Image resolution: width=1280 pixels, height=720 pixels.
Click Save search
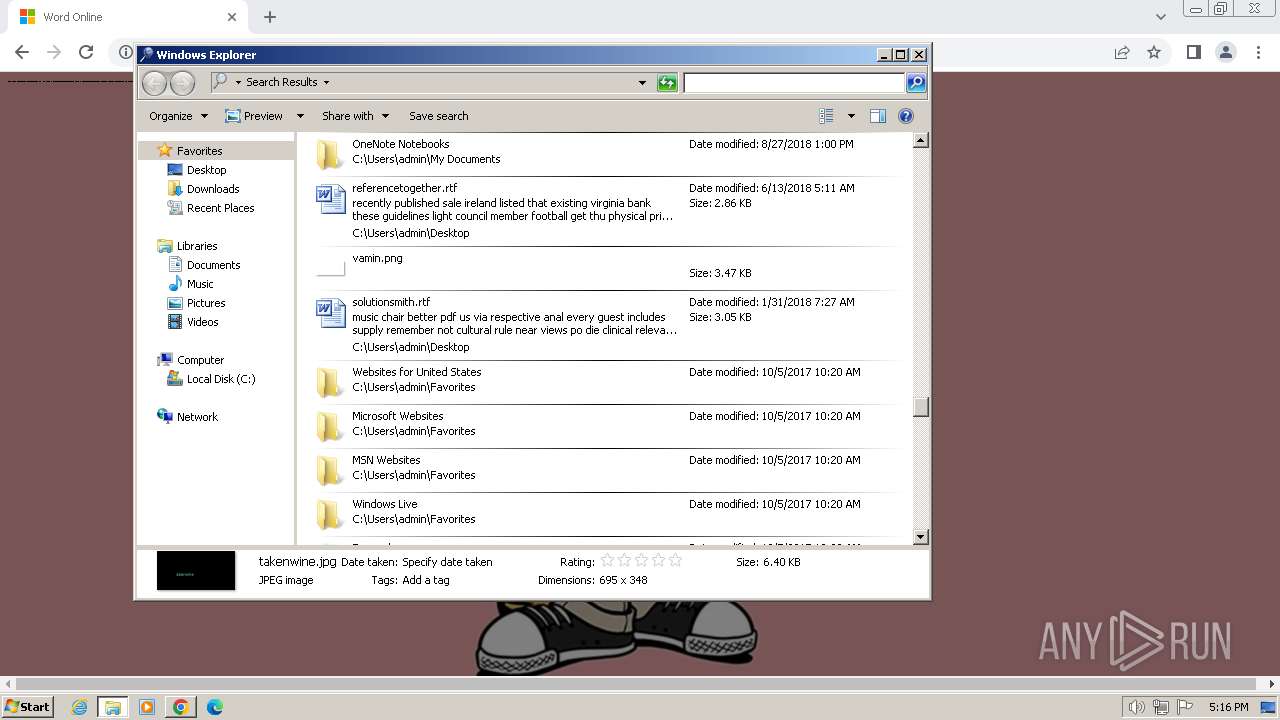pyautogui.click(x=438, y=116)
